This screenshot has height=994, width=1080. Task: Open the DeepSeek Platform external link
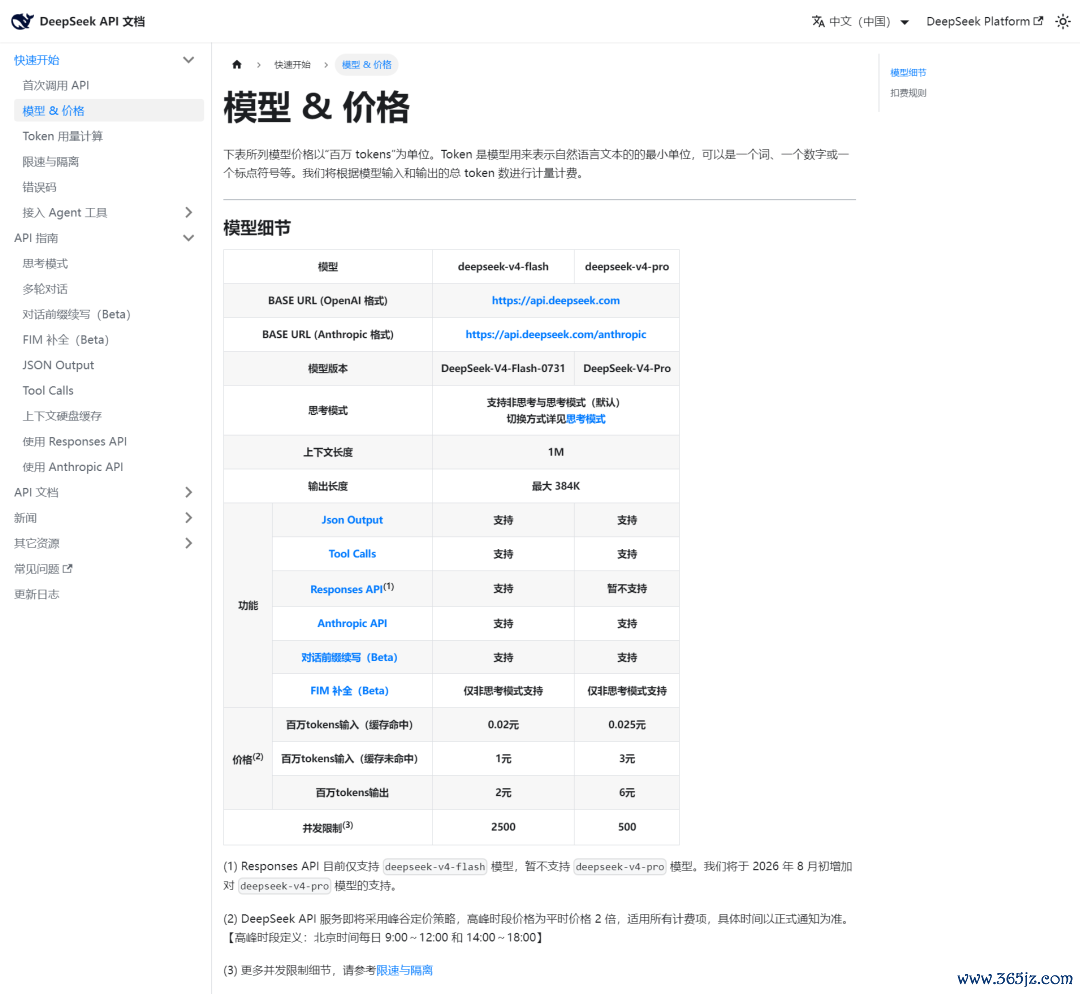tap(984, 21)
